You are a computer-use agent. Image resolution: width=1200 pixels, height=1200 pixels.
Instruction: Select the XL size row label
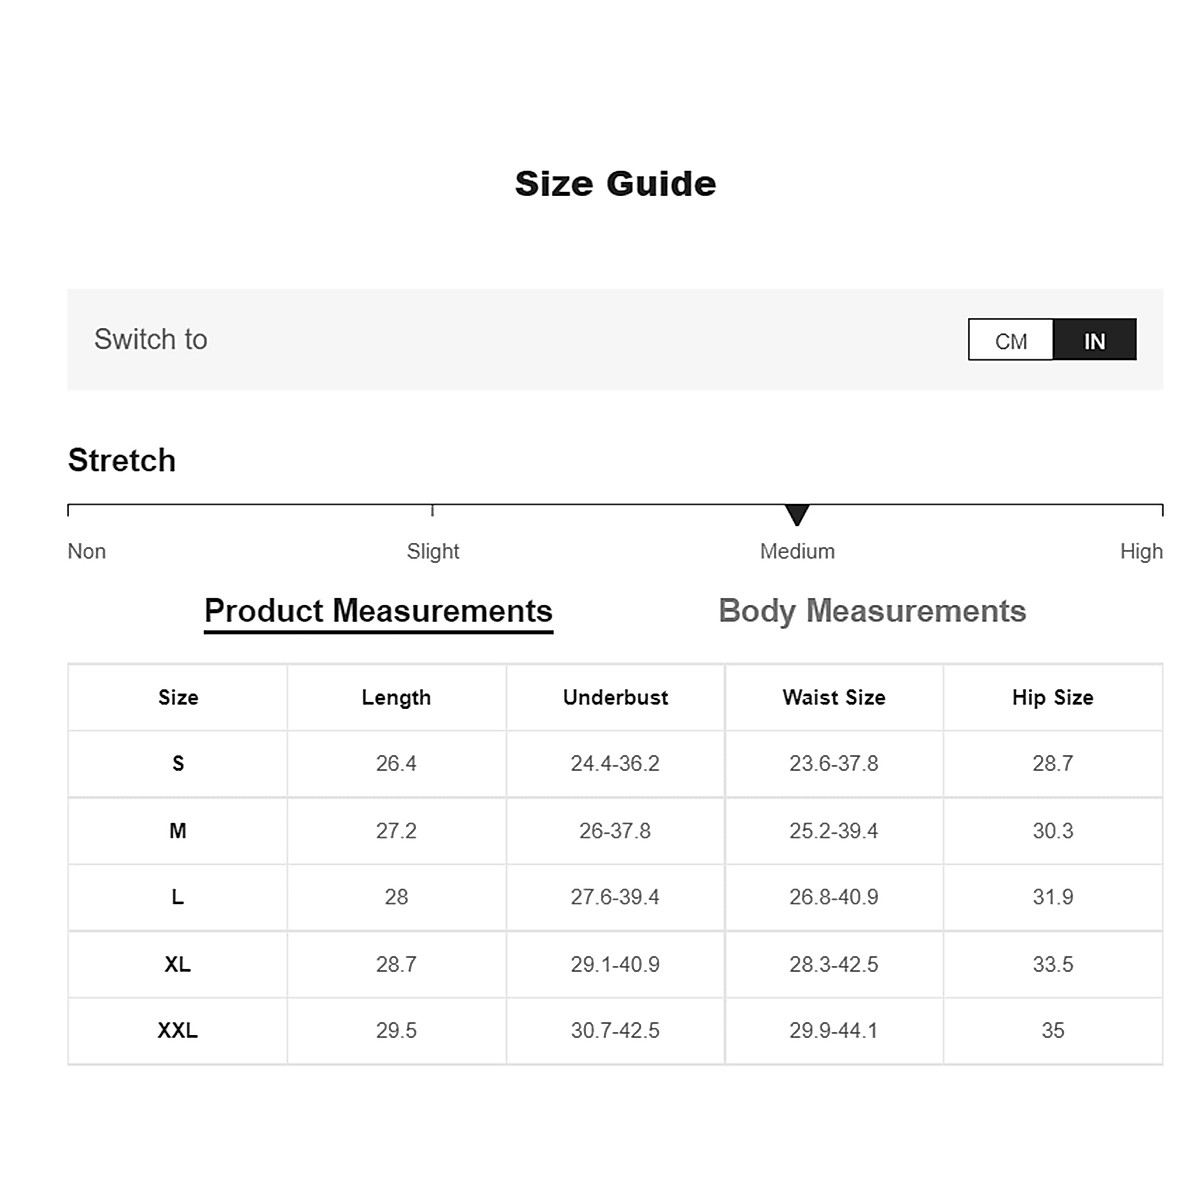coord(178,965)
